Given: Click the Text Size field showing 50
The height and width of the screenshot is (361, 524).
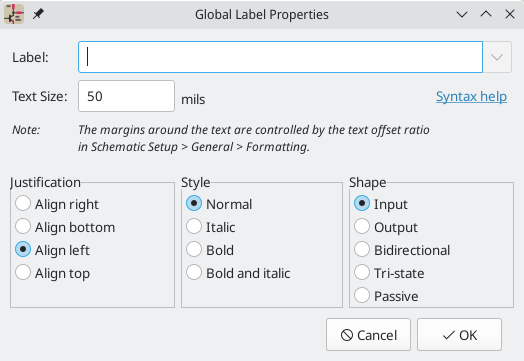Looking at the screenshot, I should [x=126, y=96].
